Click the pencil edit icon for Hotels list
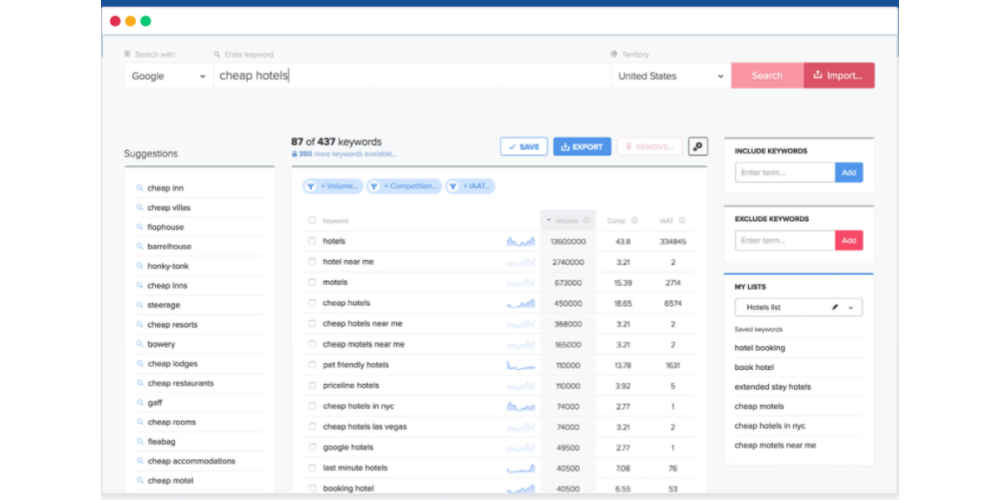 coord(835,308)
